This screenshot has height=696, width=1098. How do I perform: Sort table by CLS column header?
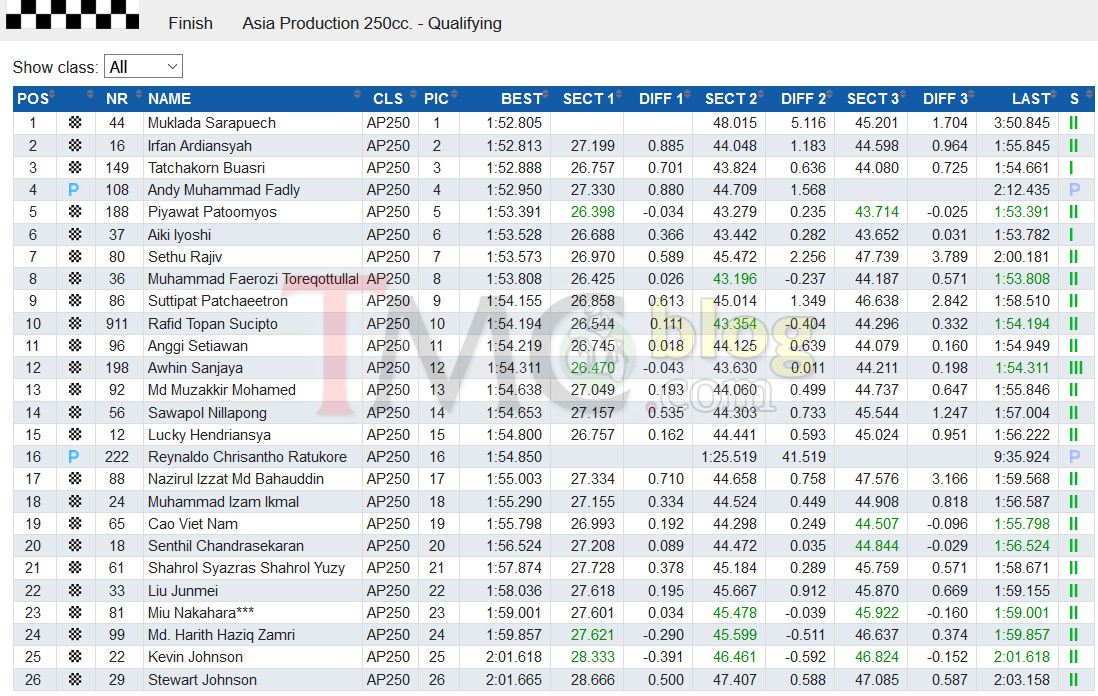[x=391, y=99]
